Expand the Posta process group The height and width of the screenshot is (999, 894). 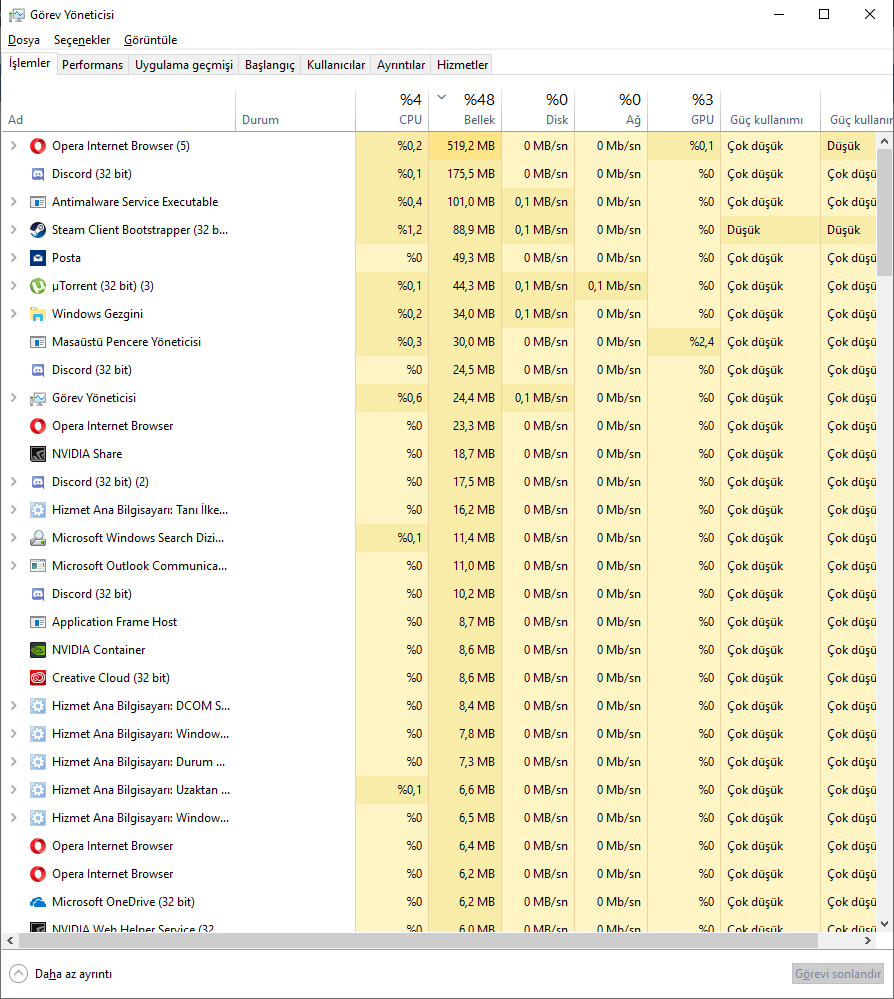coord(13,258)
